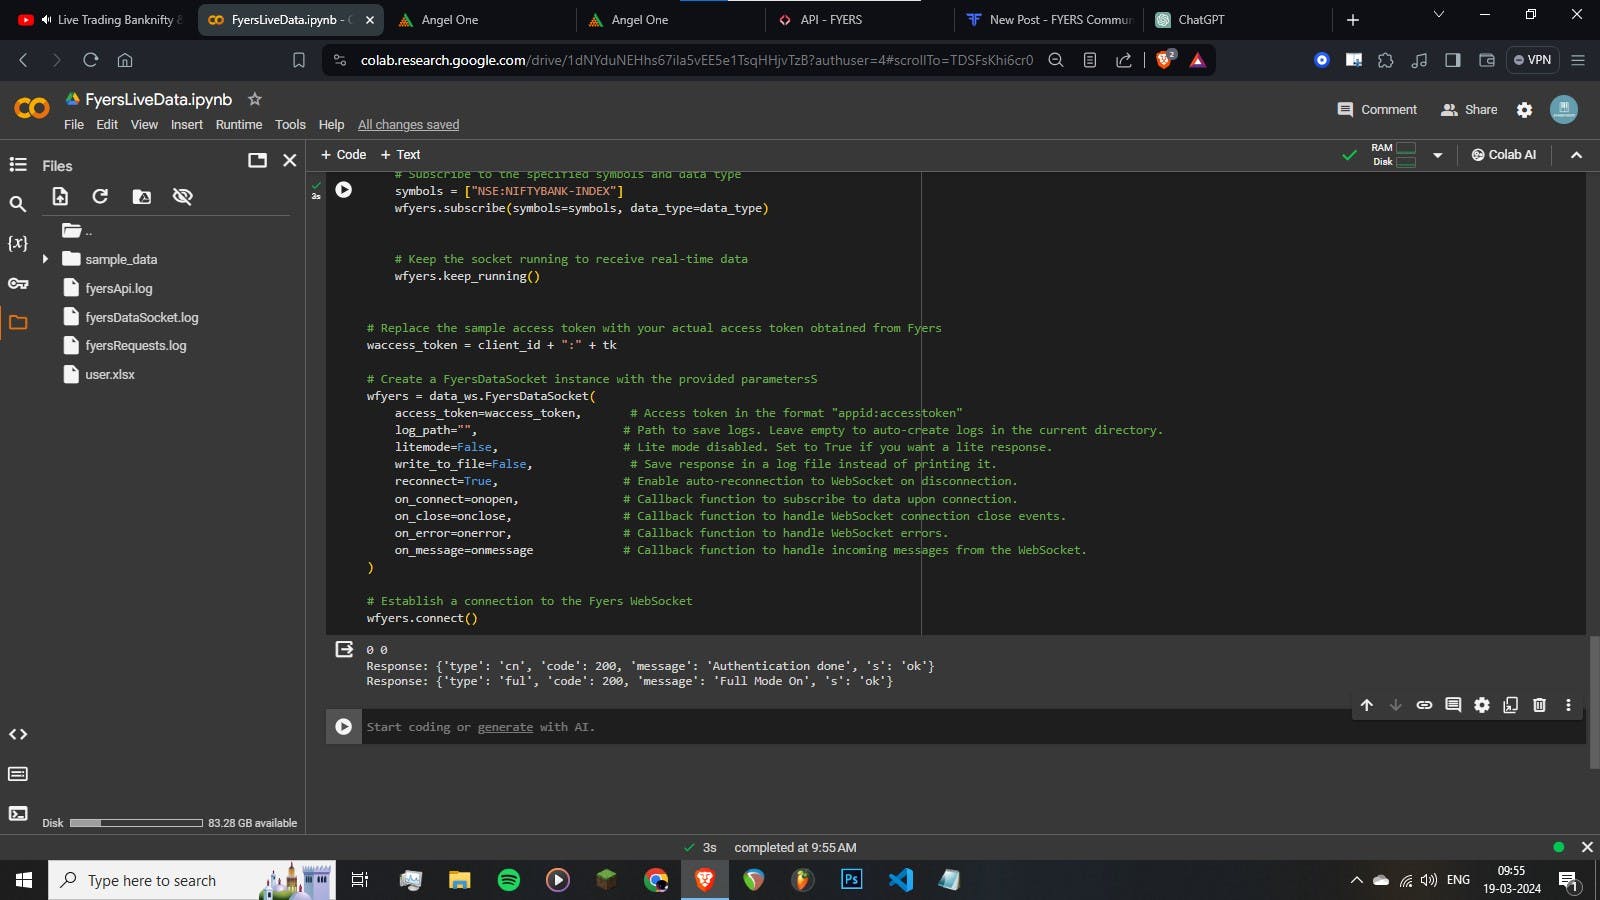1600x900 pixels.
Task: Delete the cell using trash icon
Action: coord(1539,705)
